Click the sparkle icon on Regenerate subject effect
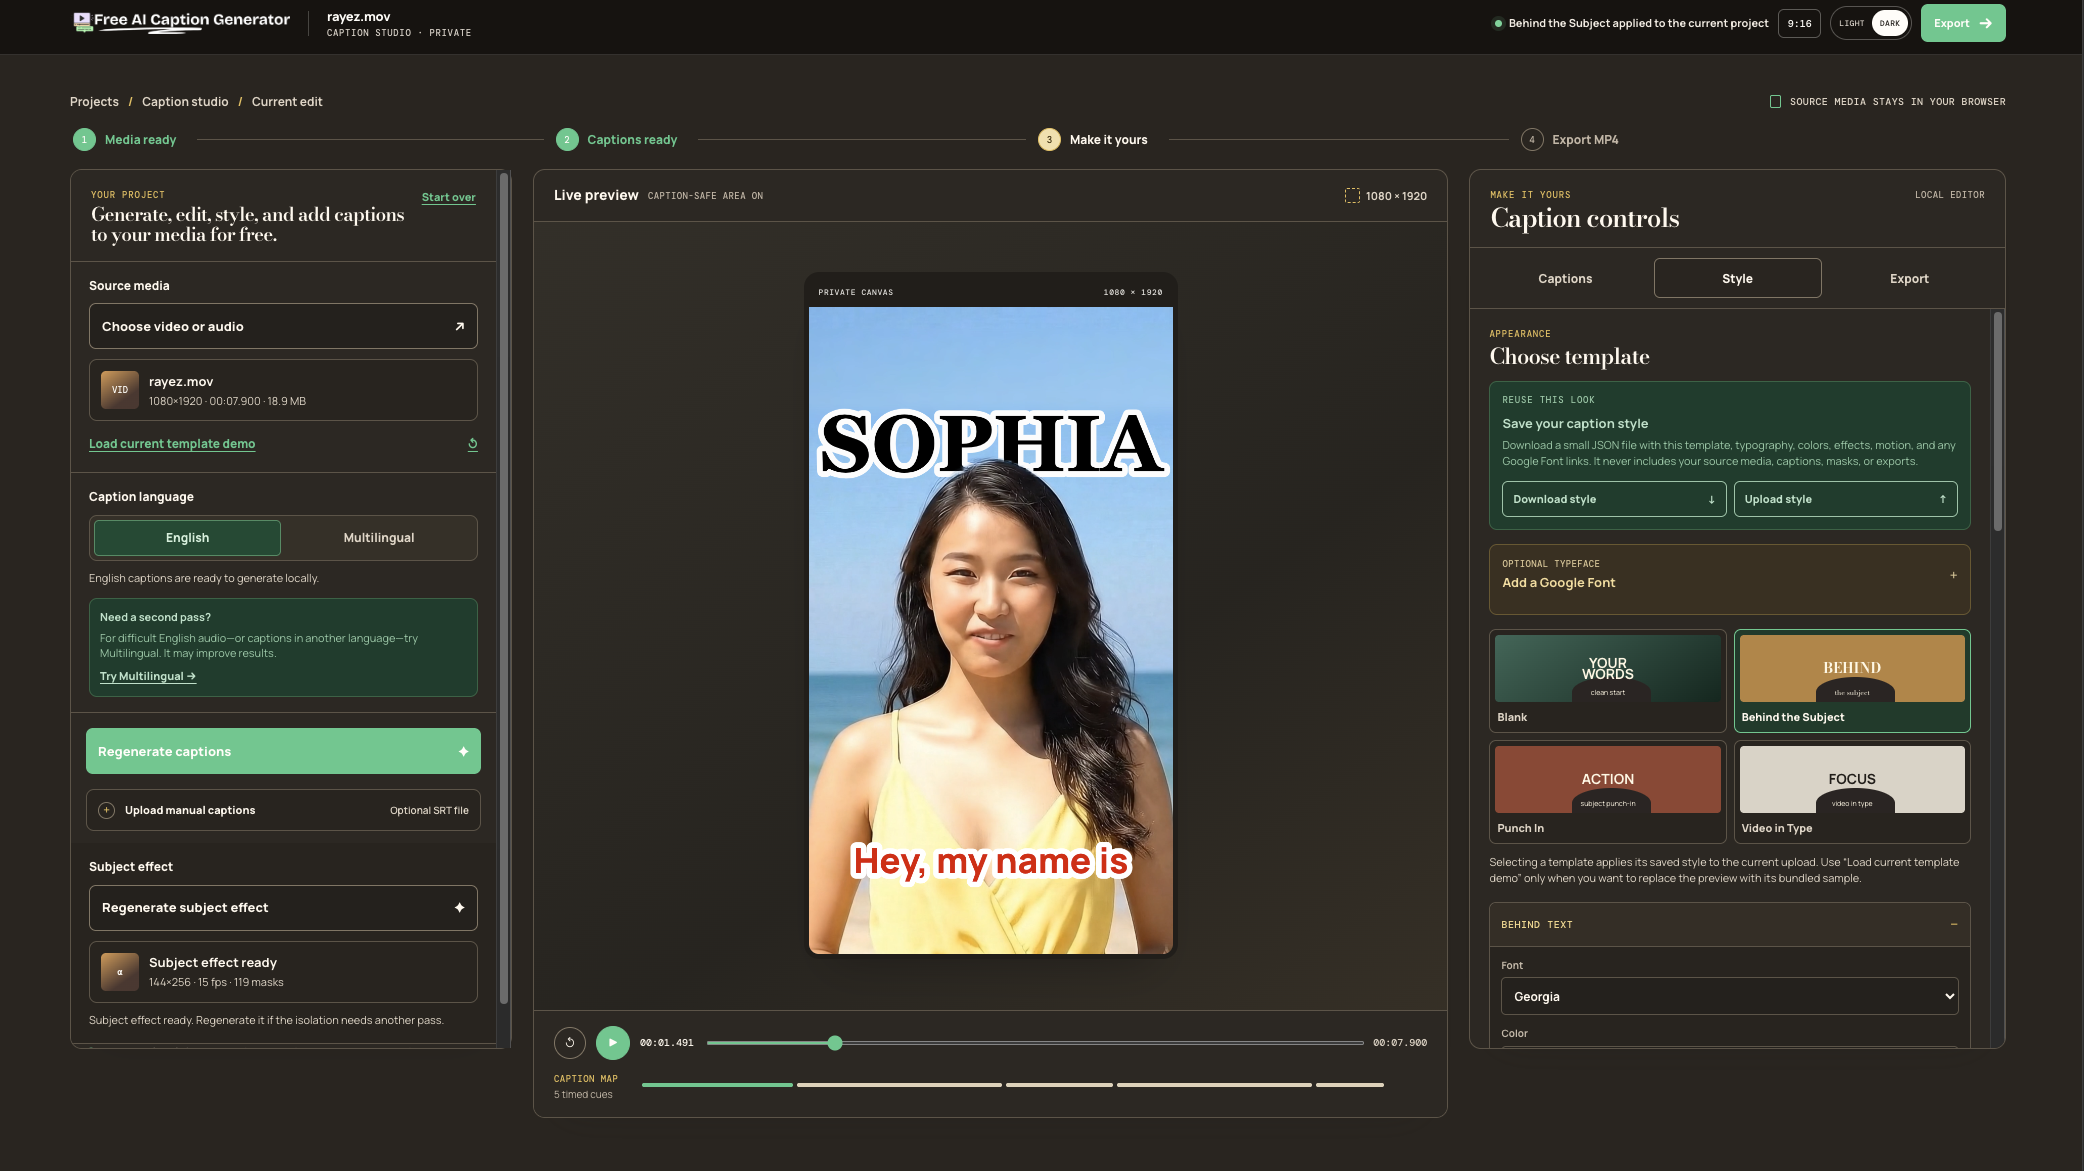2084x1171 pixels. pos(460,908)
